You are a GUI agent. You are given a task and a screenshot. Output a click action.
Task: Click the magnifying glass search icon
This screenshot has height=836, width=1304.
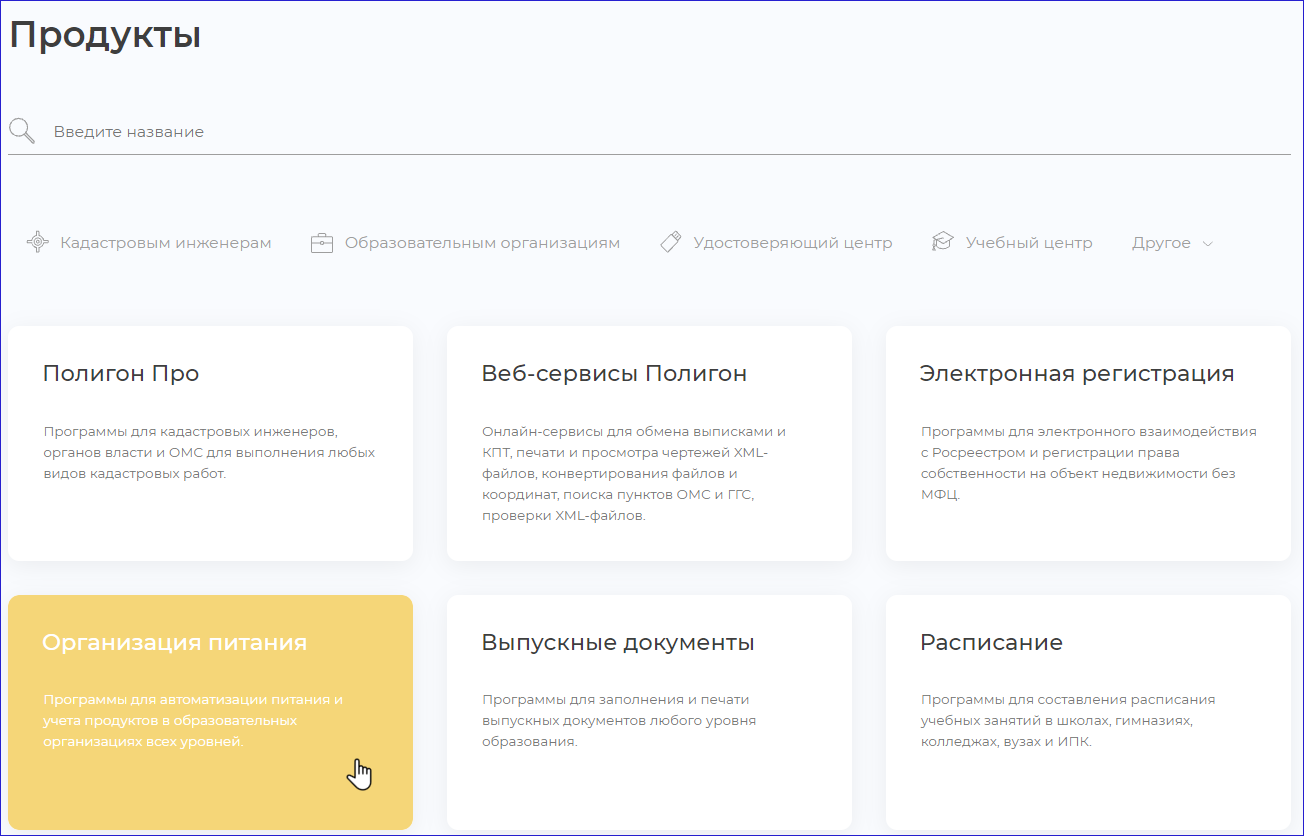tap(22, 131)
